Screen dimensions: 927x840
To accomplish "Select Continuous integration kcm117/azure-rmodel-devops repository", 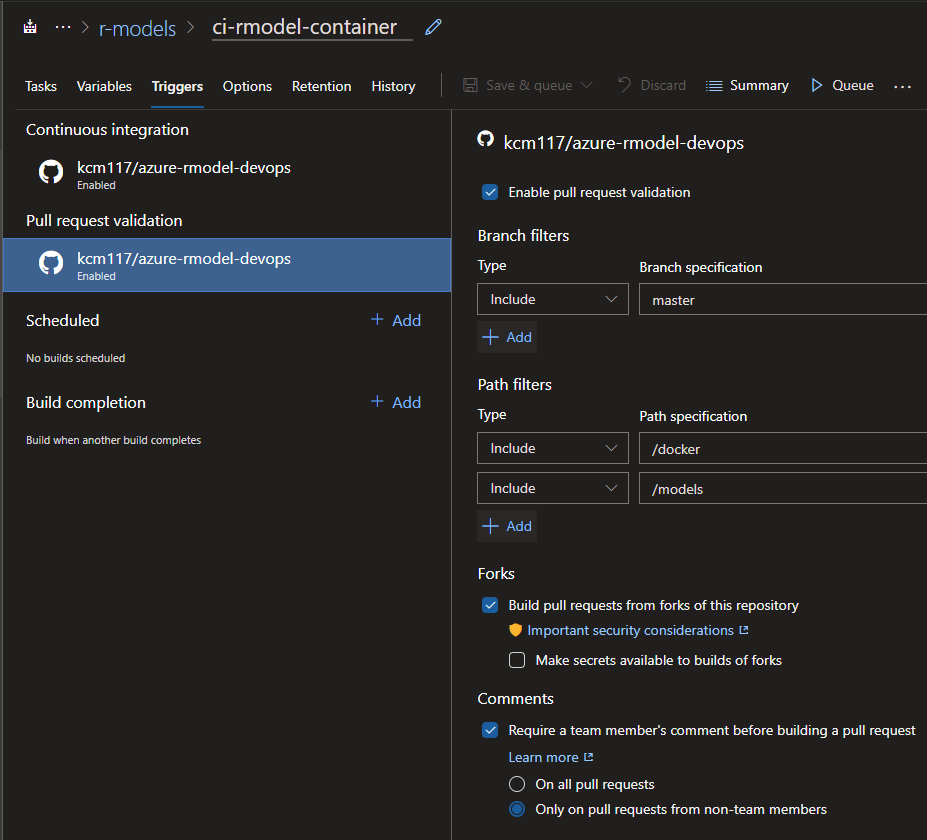I will (x=227, y=174).
